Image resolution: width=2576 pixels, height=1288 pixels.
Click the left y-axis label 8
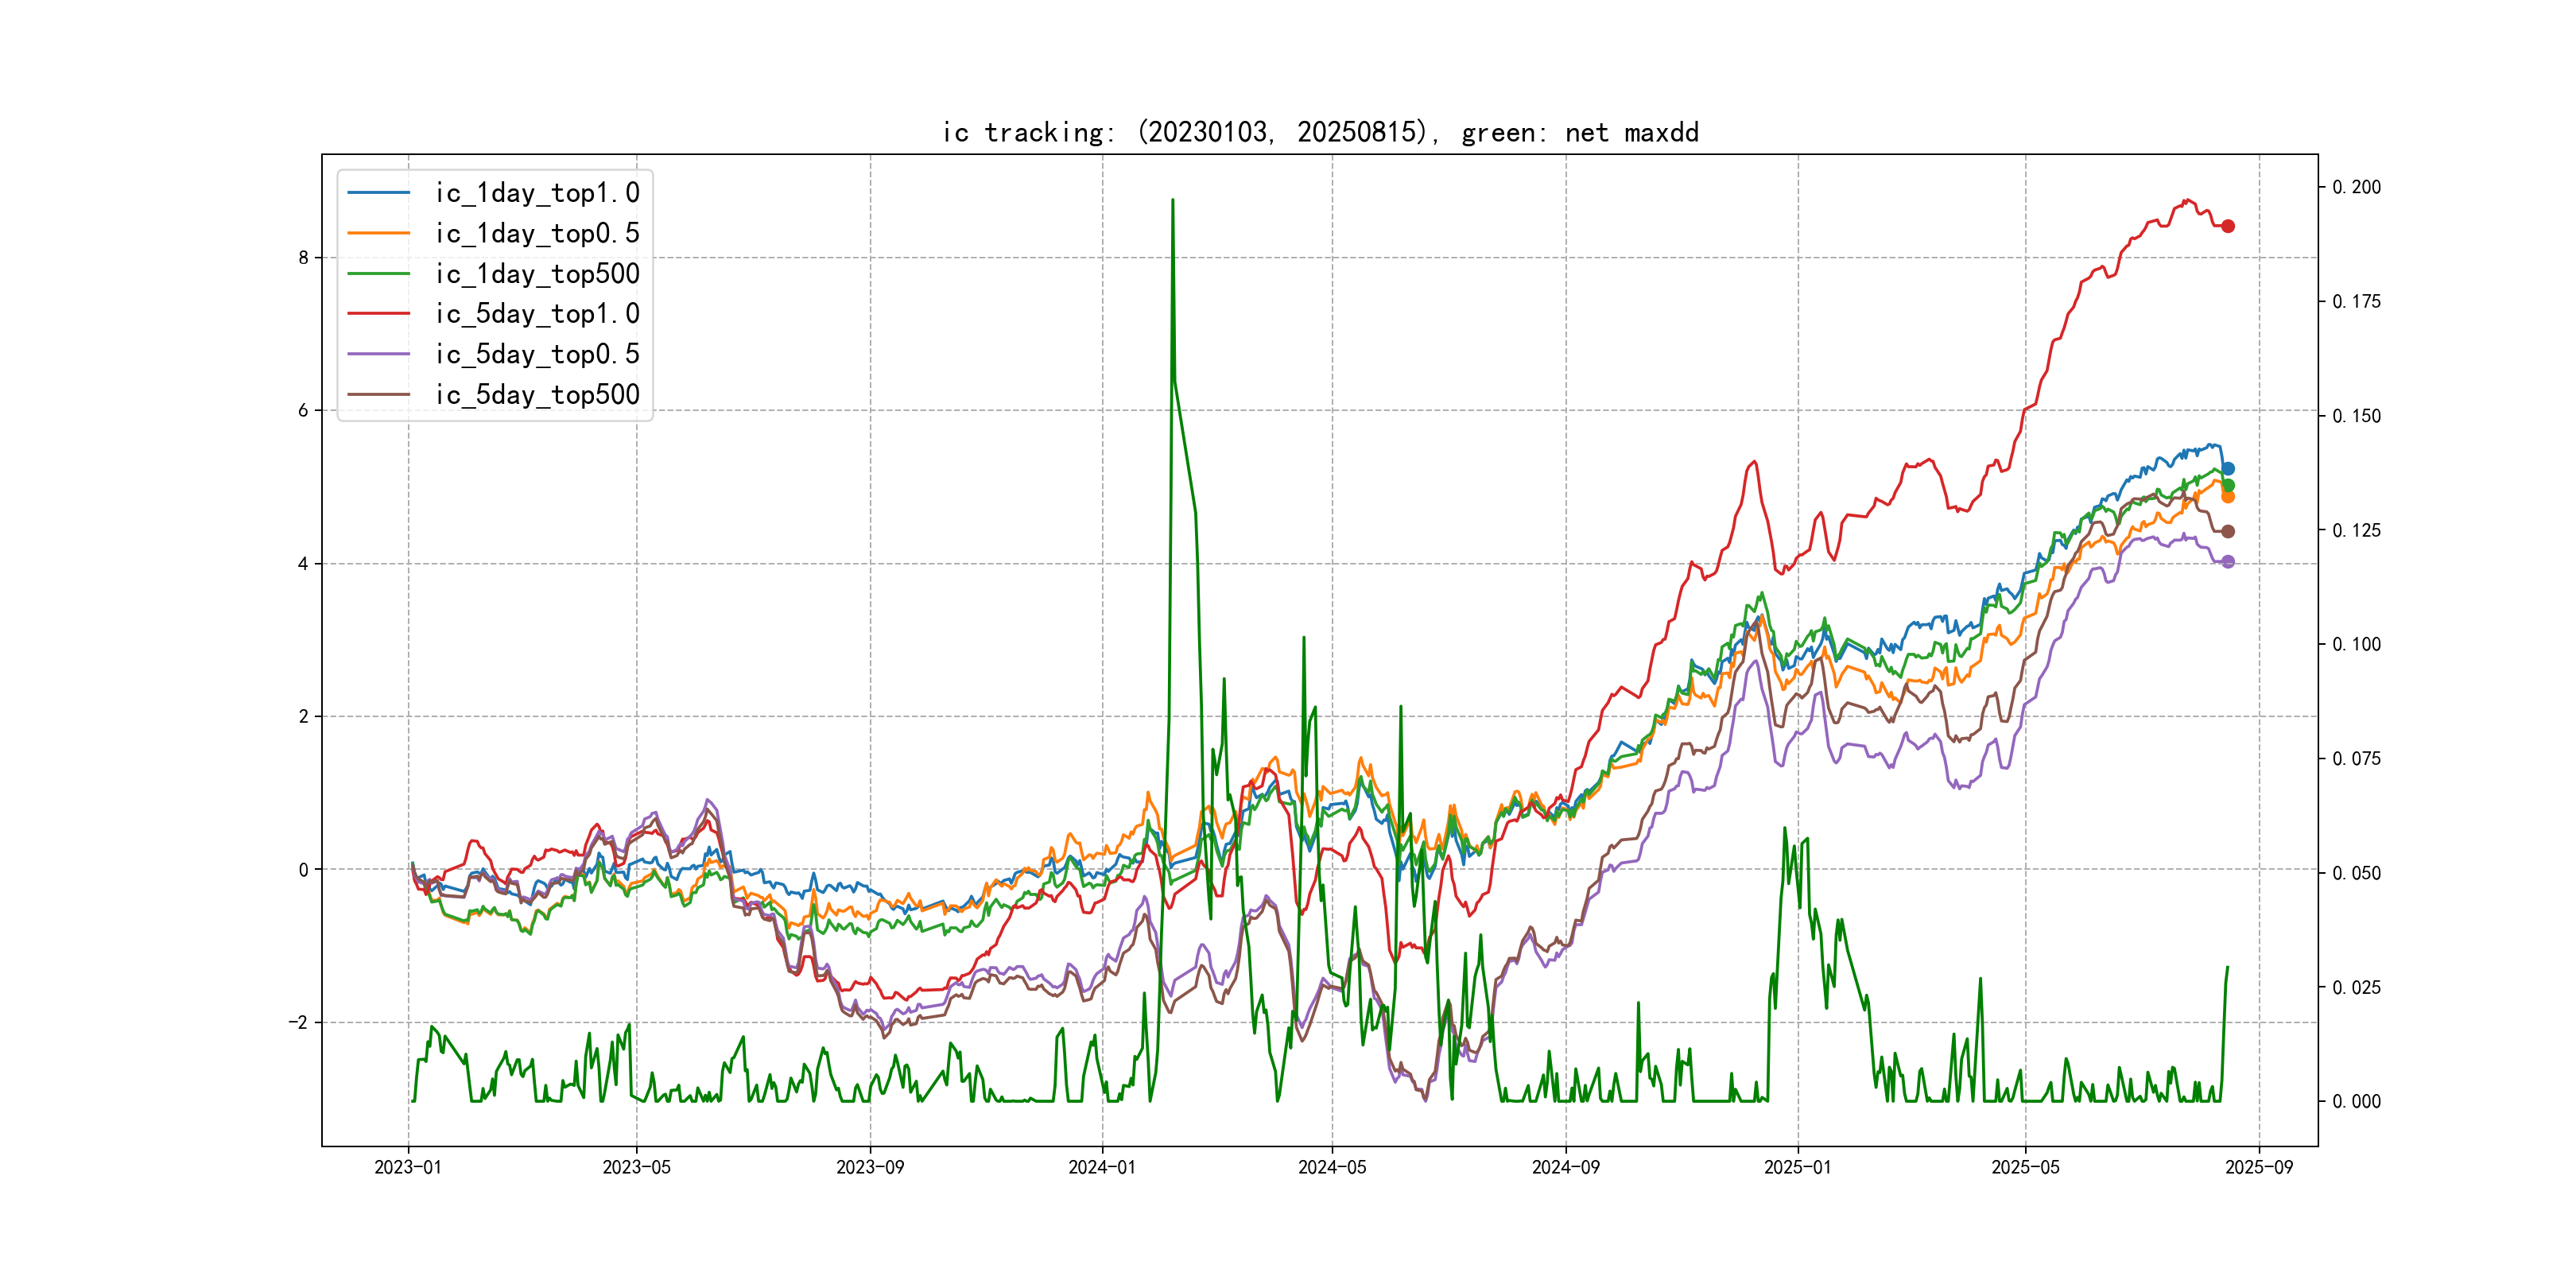[x=303, y=258]
